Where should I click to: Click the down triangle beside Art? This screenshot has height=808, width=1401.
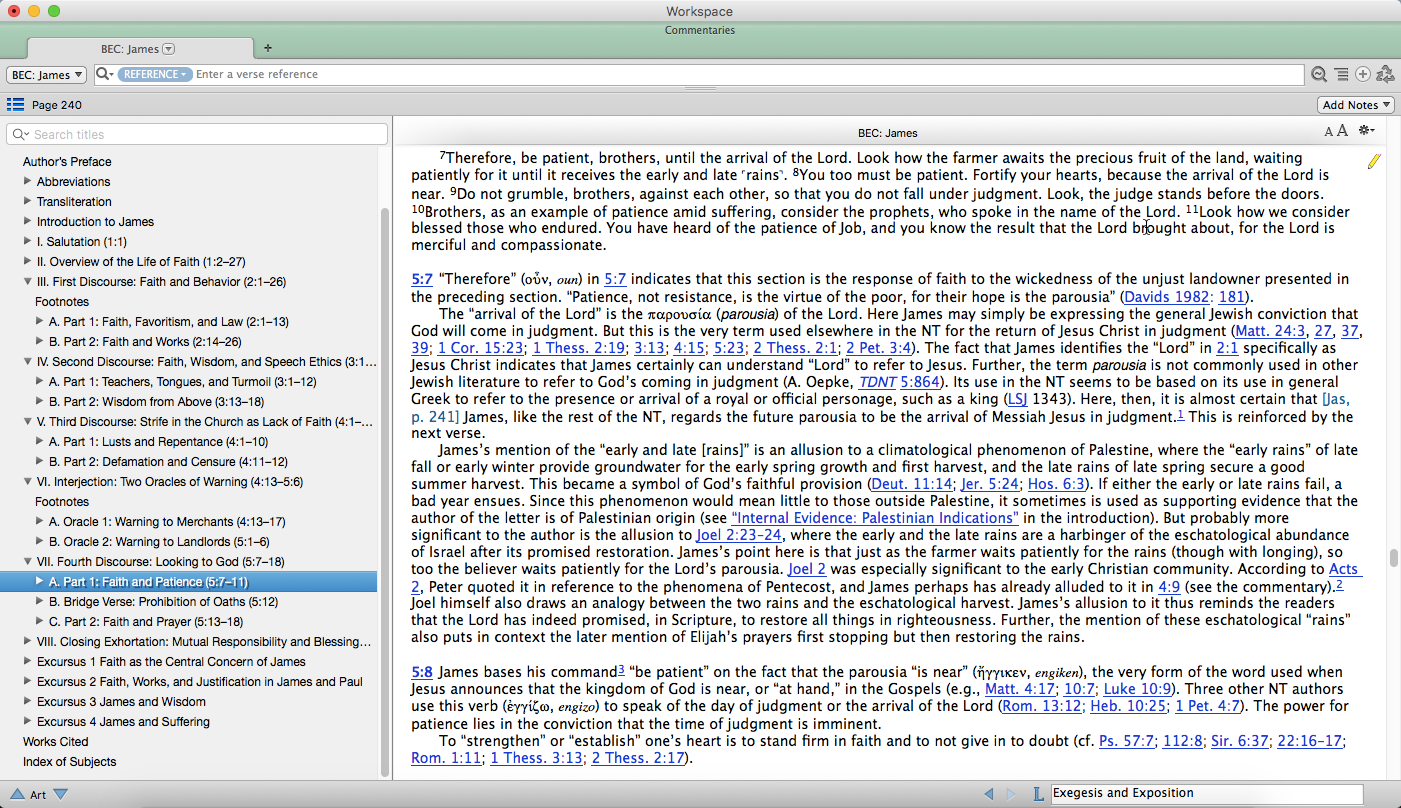(61, 794)
